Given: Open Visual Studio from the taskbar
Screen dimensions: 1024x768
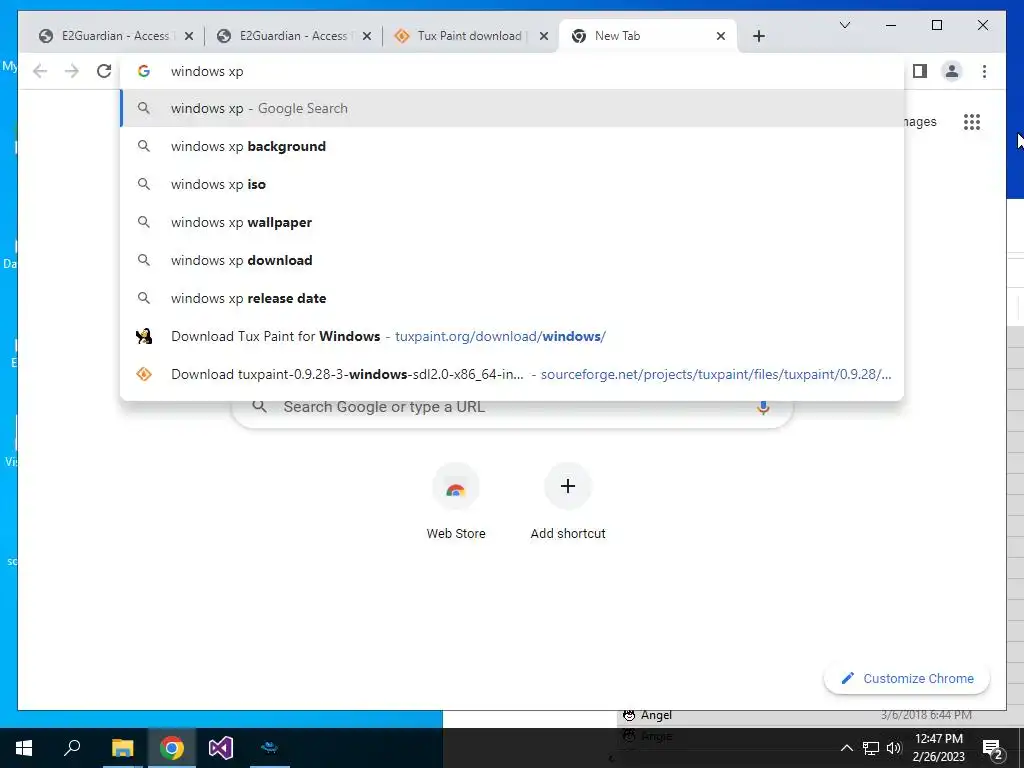Looking at the screenshot, I should pyautogui.click(x=221, y=748).
